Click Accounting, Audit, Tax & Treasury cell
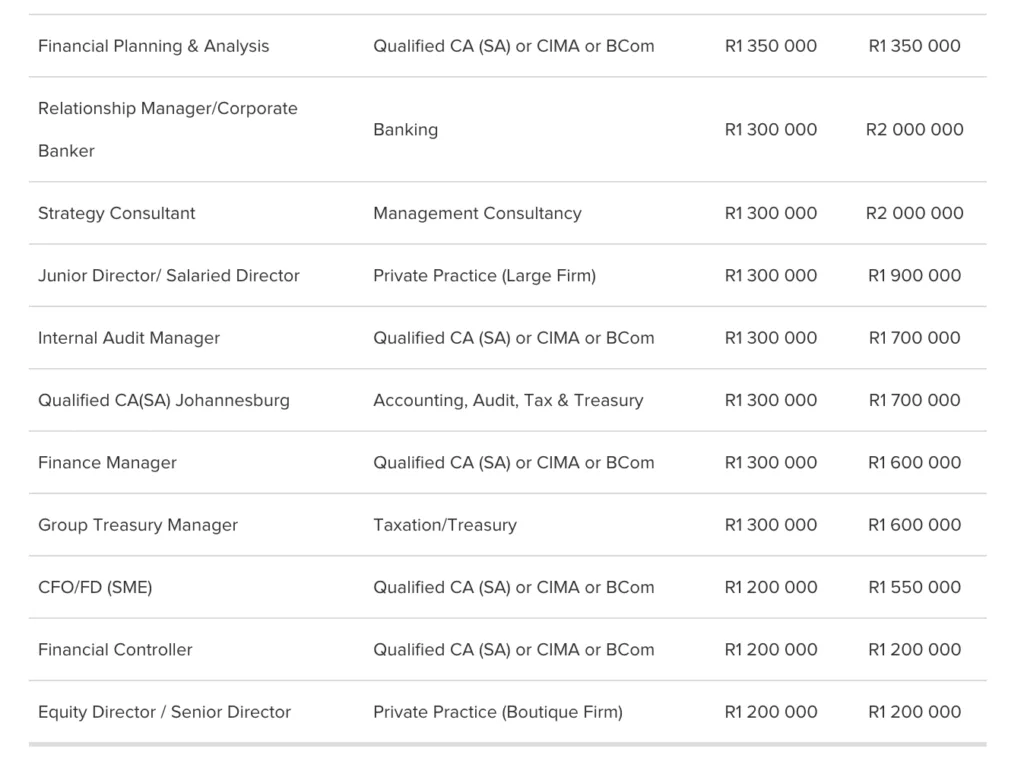This screenshot has width=1024, height=758. pyautogui.click(x=508, y=400)
